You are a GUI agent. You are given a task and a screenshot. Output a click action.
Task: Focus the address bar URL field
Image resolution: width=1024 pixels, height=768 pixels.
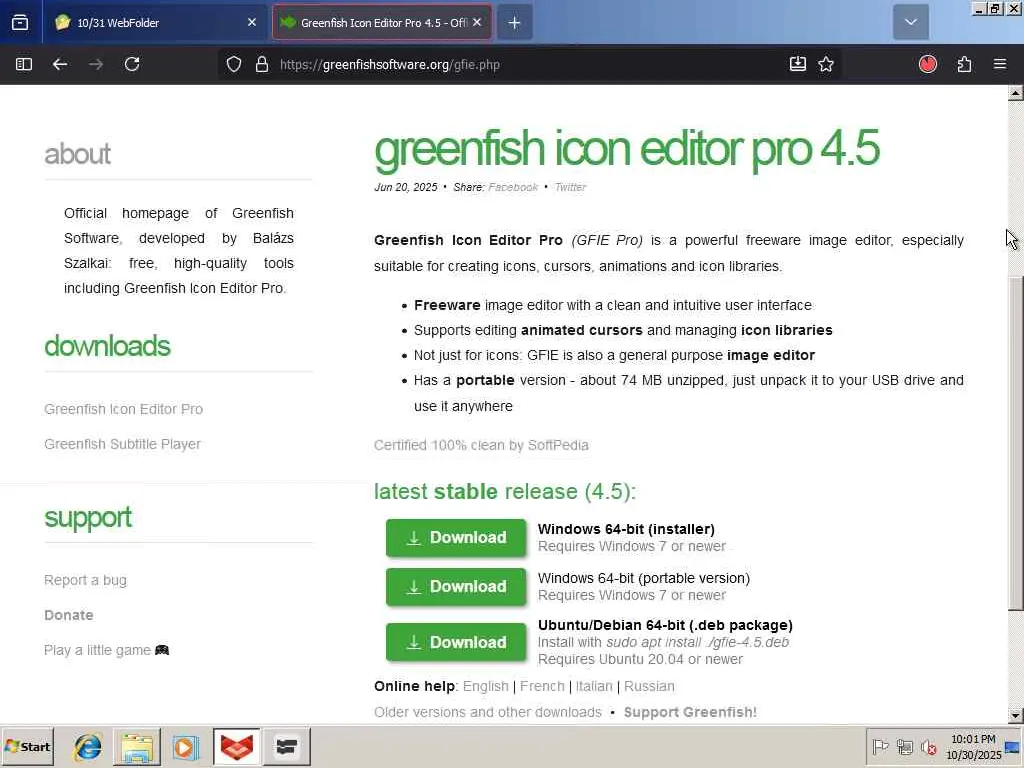(x=529, y=65)
